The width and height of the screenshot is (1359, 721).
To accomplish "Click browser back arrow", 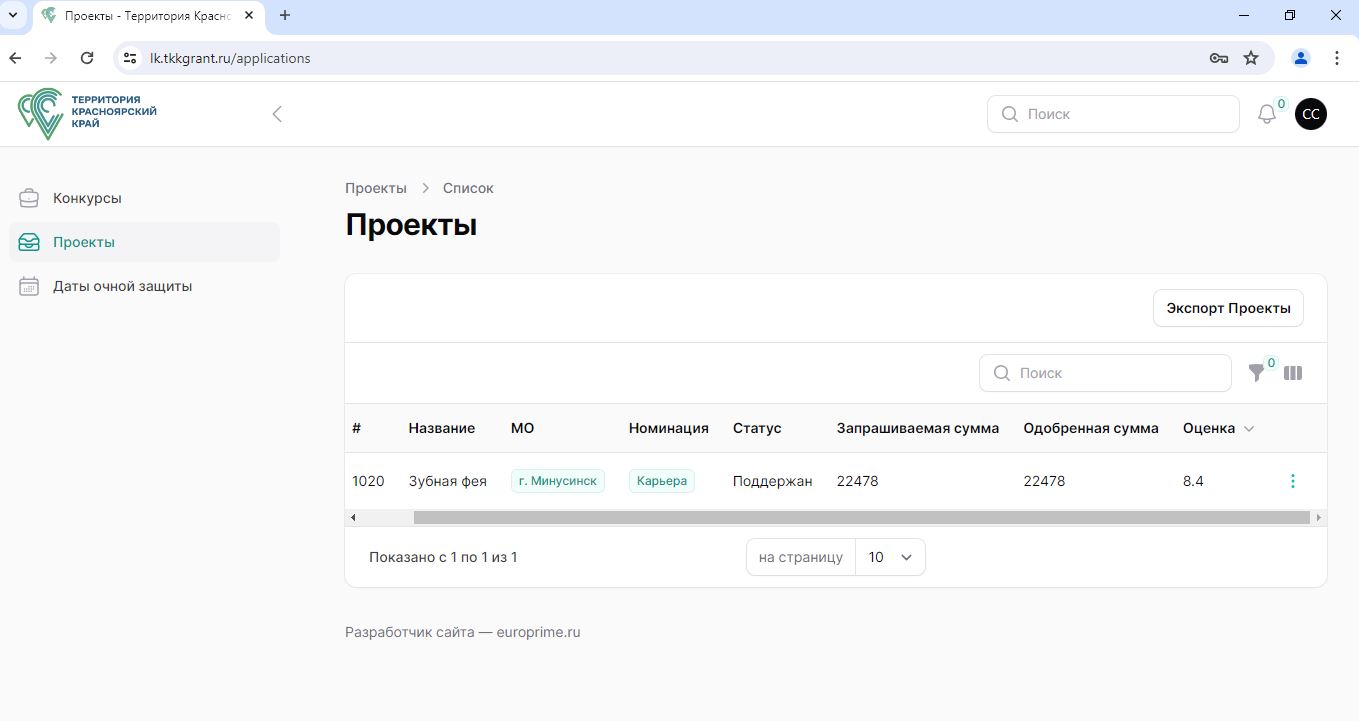I will click(x=15, y=58).
